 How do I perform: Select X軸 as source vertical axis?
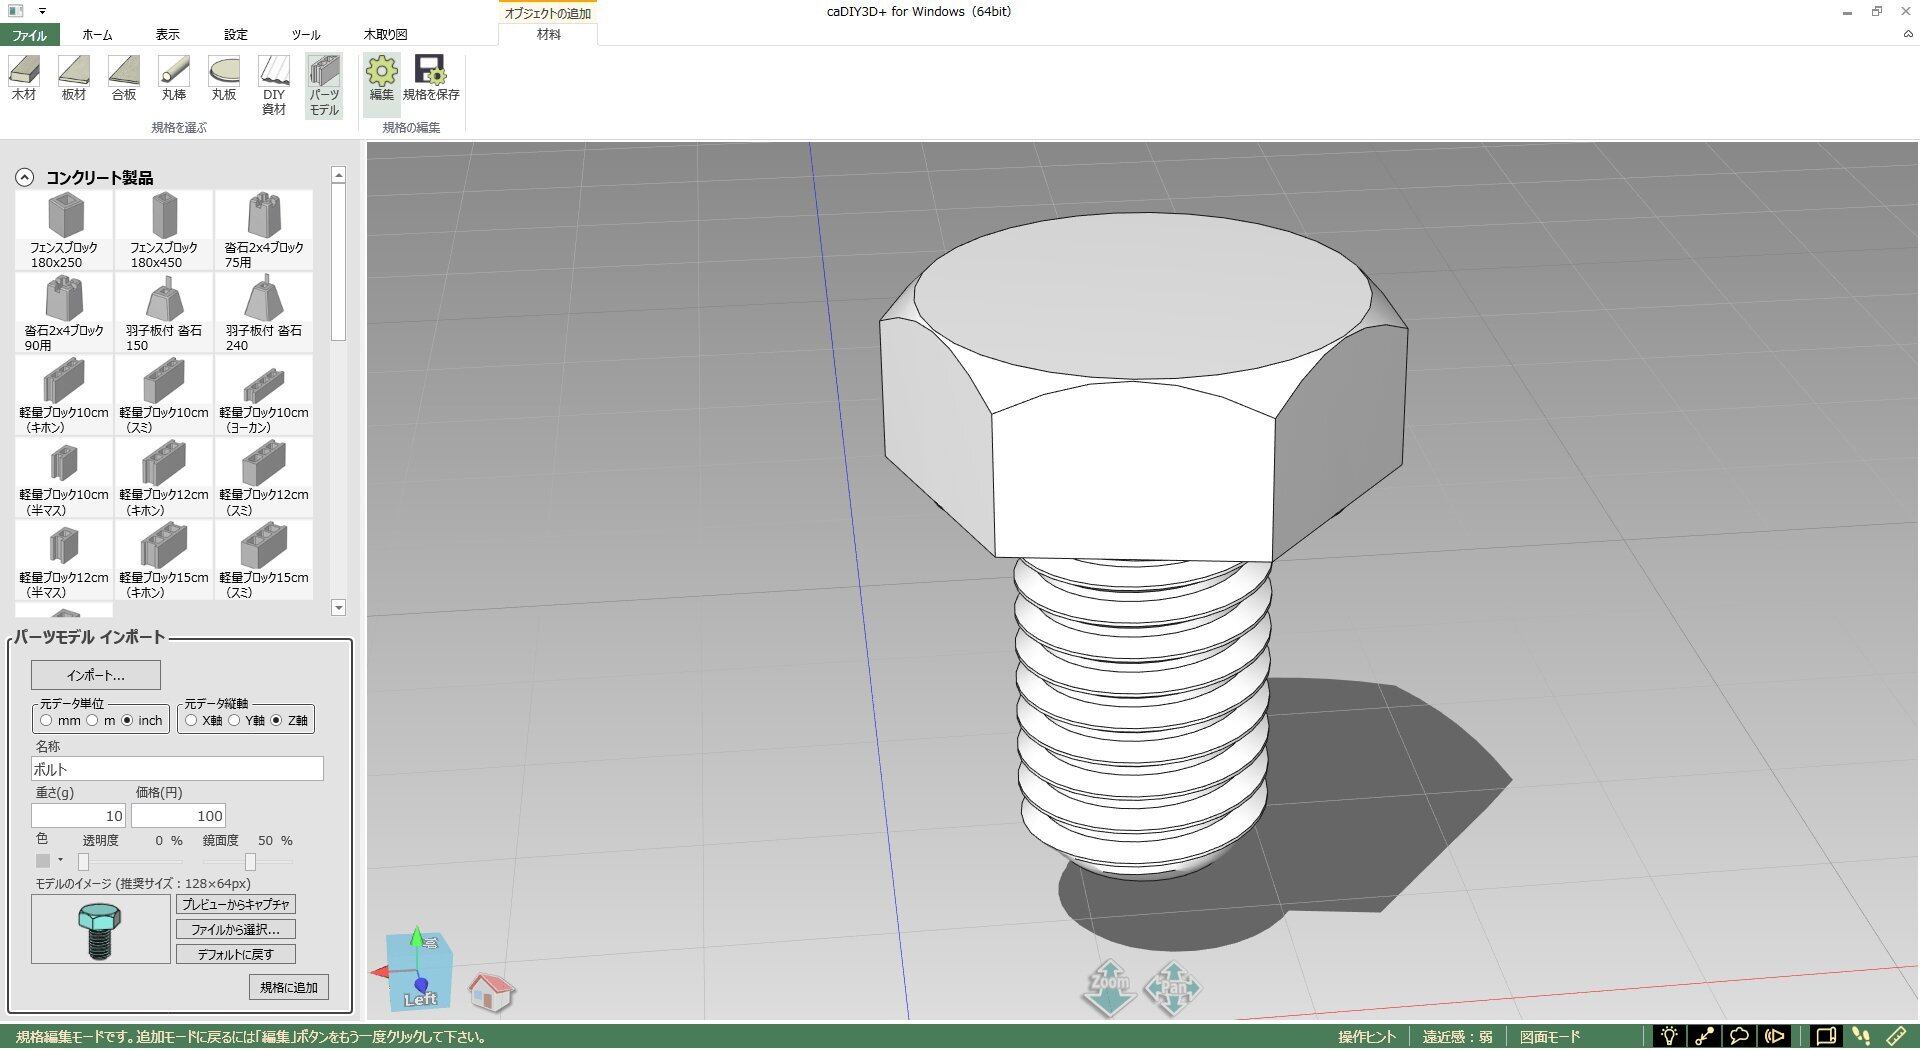(192, 720)
